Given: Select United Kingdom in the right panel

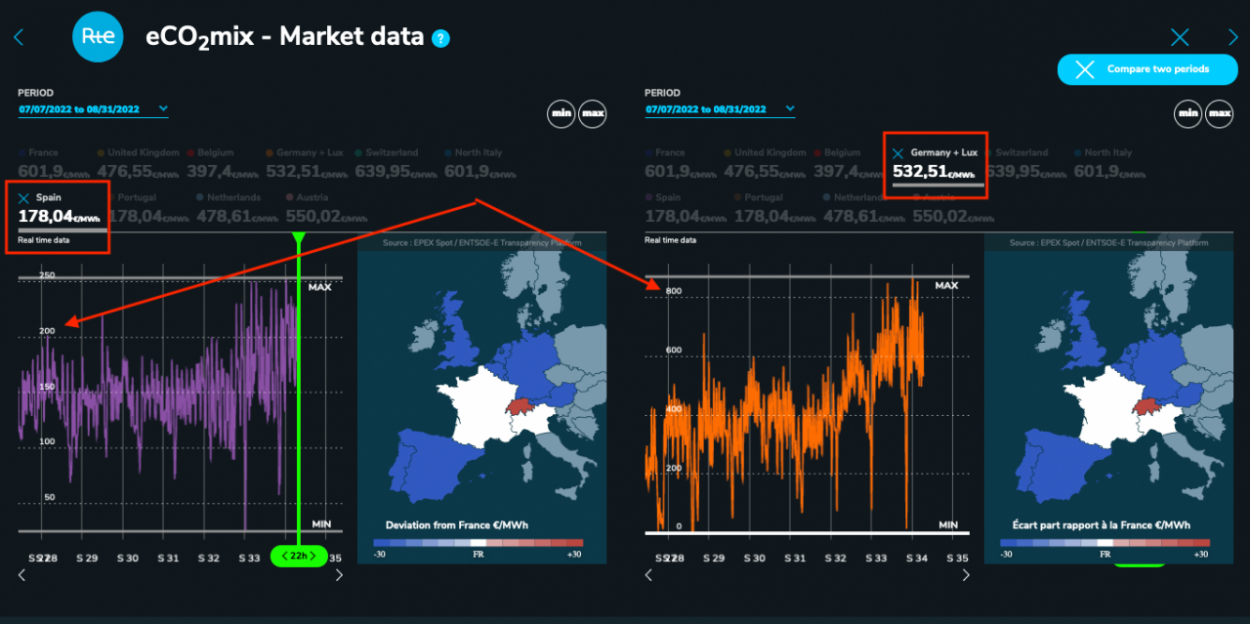Looking at the screenshot, I should pyautogui.click(x=769, y=153).
